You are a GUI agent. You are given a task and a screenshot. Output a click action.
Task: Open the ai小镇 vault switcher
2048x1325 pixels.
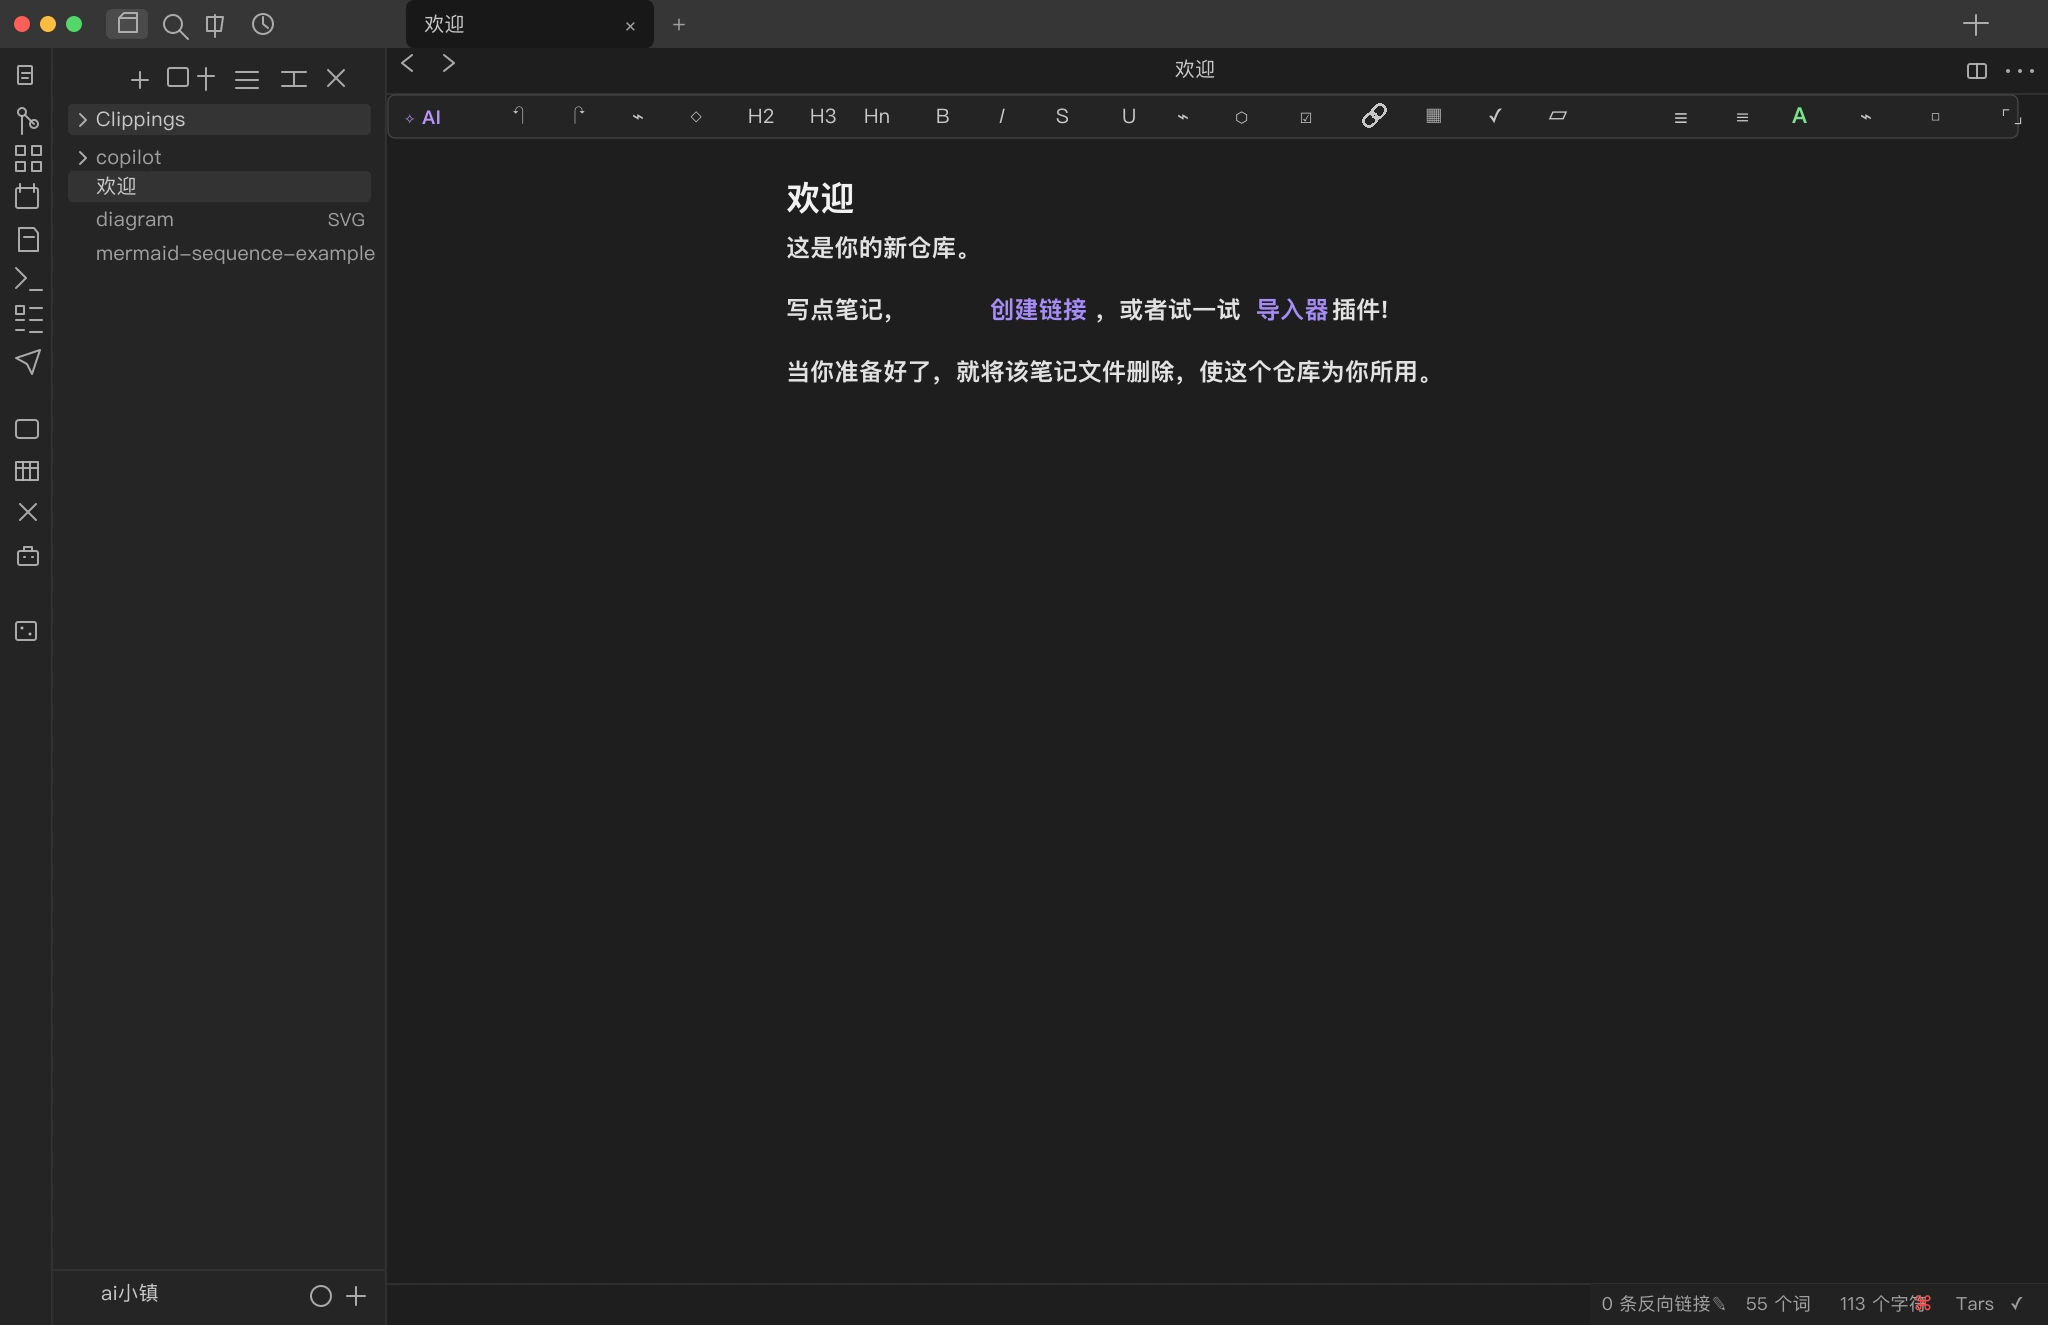click(130, 1293)
